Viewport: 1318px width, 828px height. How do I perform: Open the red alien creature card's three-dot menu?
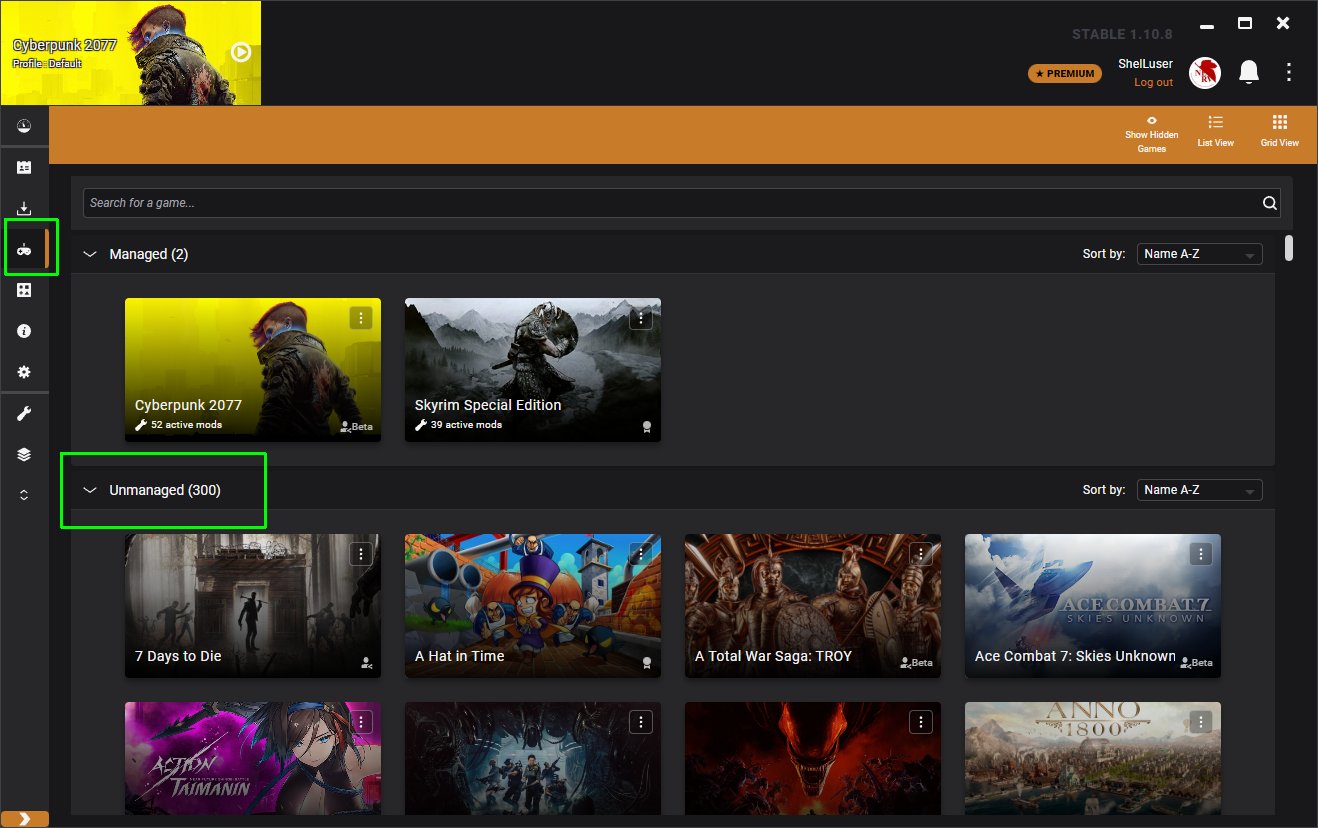click(921, 721)
